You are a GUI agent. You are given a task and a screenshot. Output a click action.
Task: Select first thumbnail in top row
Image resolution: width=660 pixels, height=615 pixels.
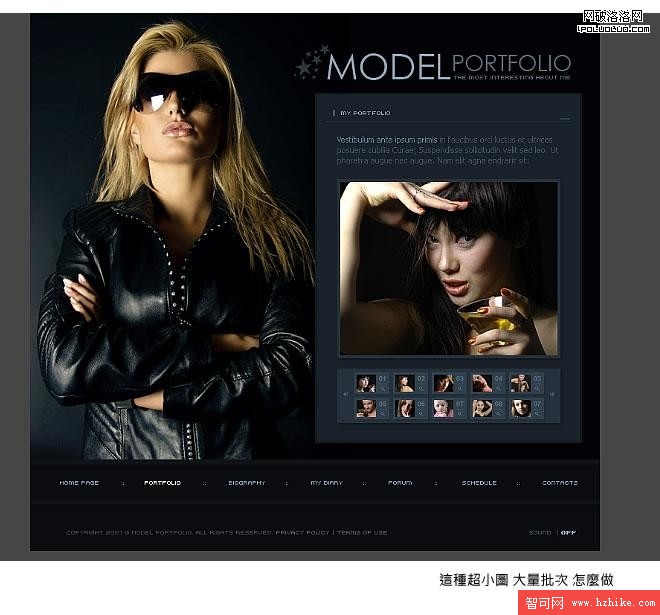tap(366, 382)
